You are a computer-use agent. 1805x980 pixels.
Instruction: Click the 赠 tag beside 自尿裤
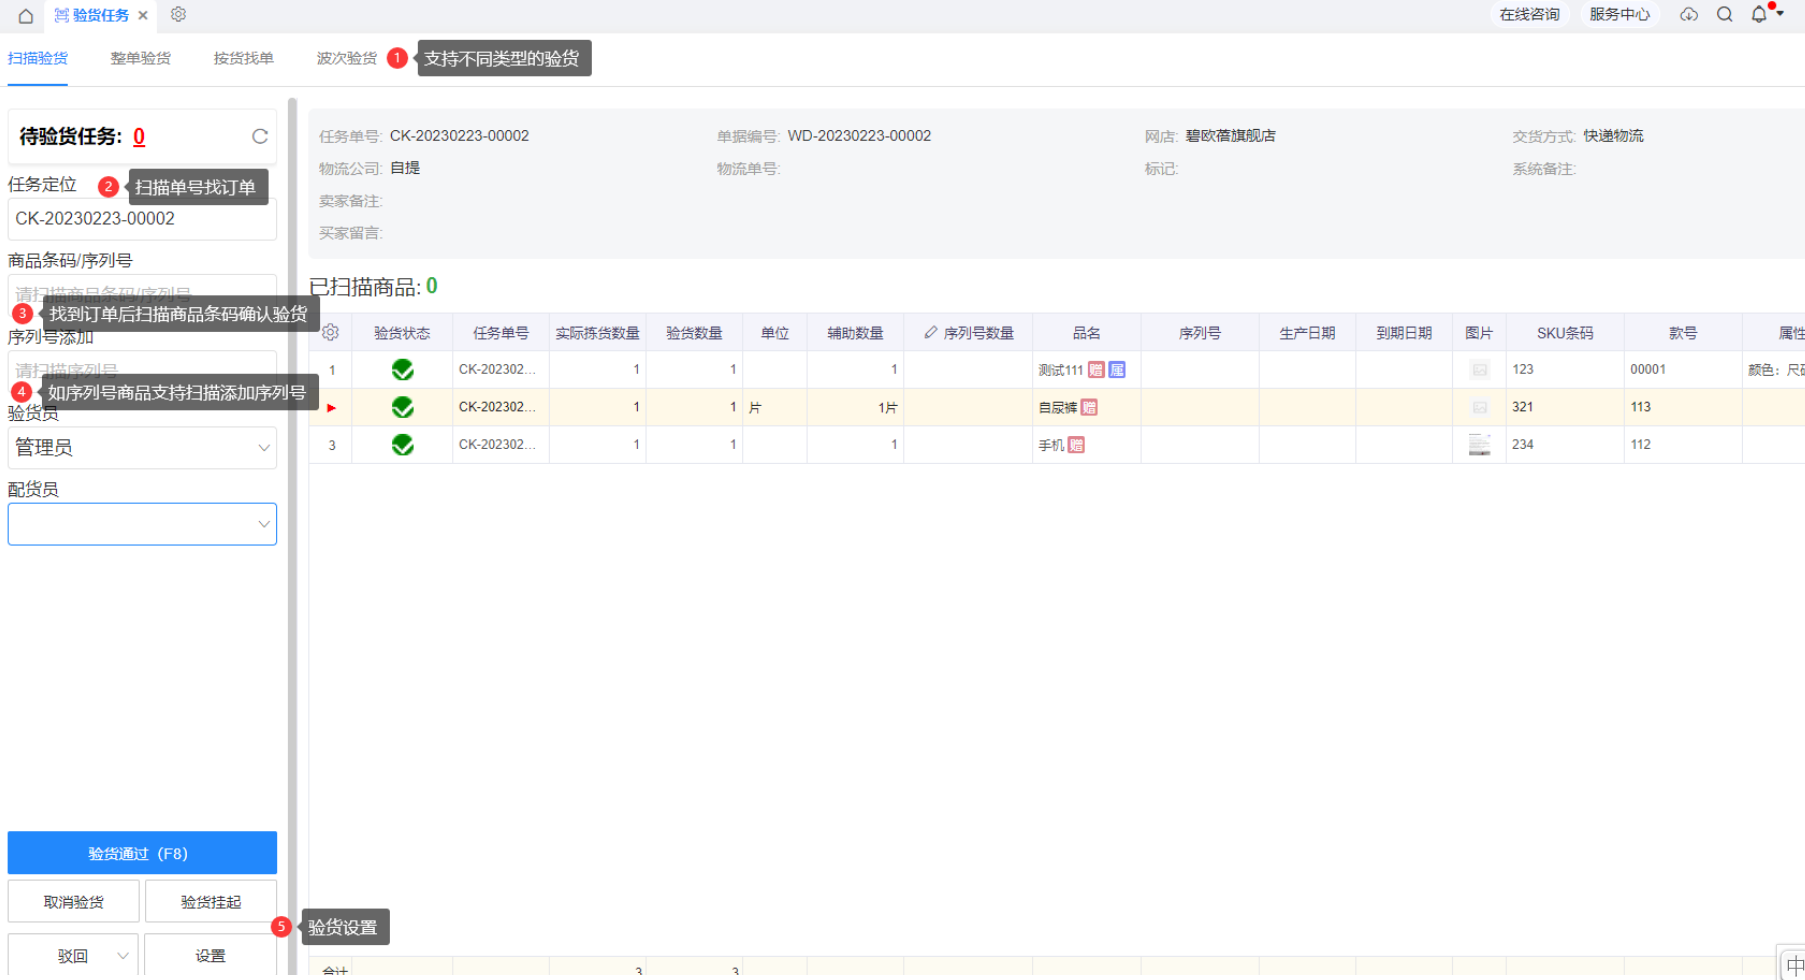coord(1089,407)
